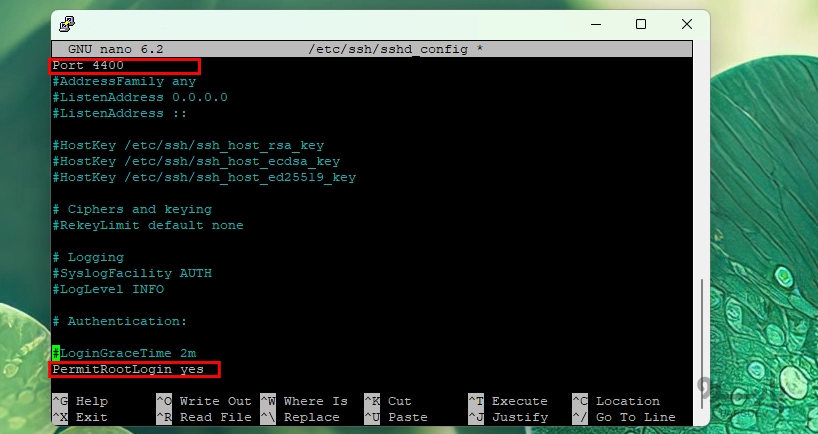The image size is (818, 434).
Task: Close the PuTTY terminal window
Action: [x=688, y=24]
